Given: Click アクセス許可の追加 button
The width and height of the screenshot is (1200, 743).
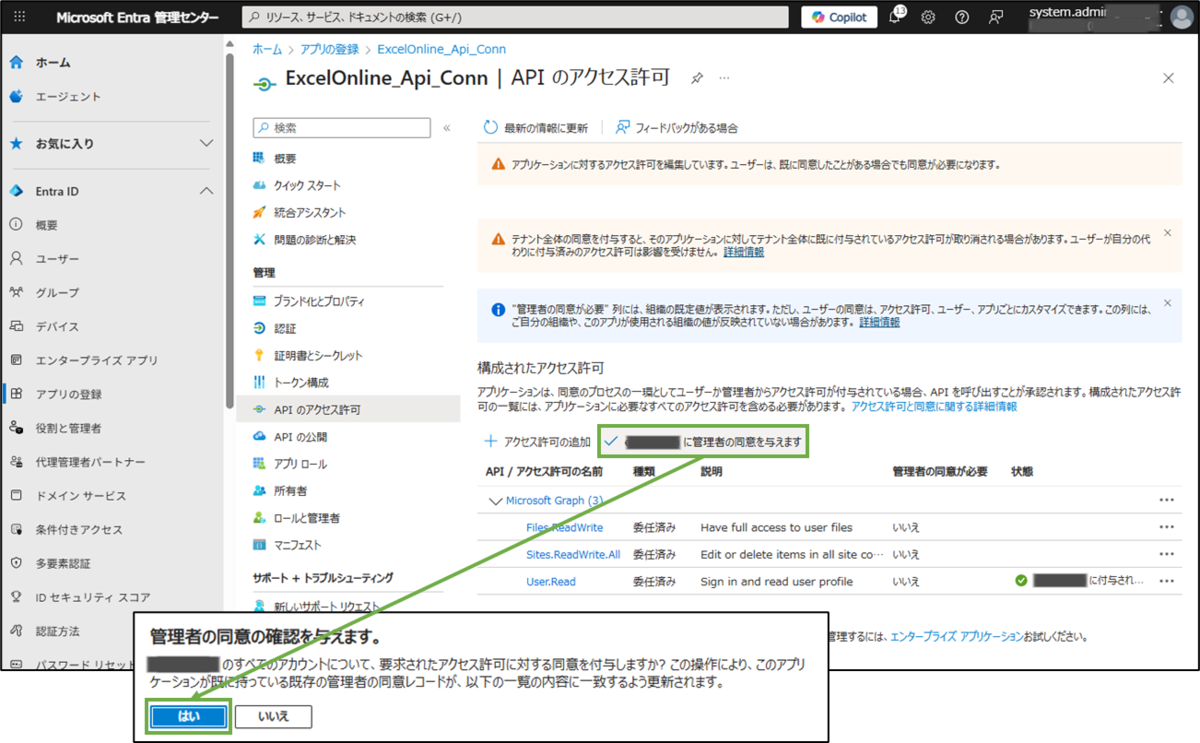Looking at the screenshot, I should pyautogui.click(x=537, y=442).
